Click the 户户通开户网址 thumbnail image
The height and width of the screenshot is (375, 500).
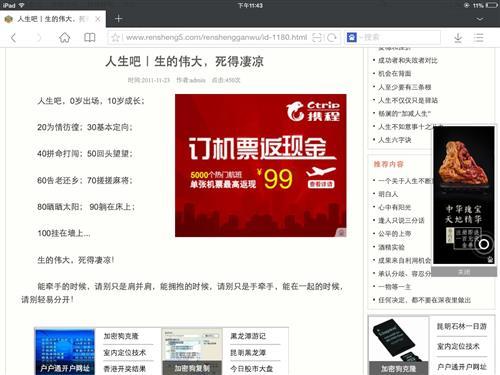coord(65,352)
